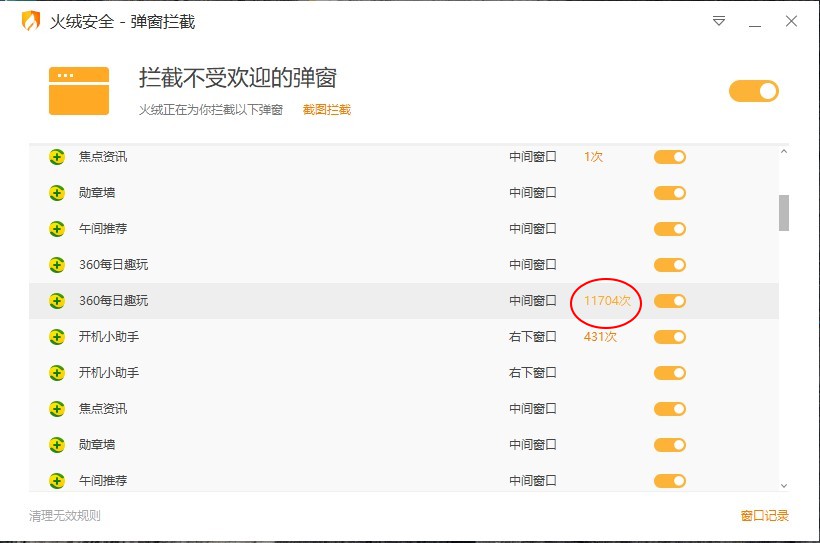Click the 11704次 interception count

click(x=607, y=301)
